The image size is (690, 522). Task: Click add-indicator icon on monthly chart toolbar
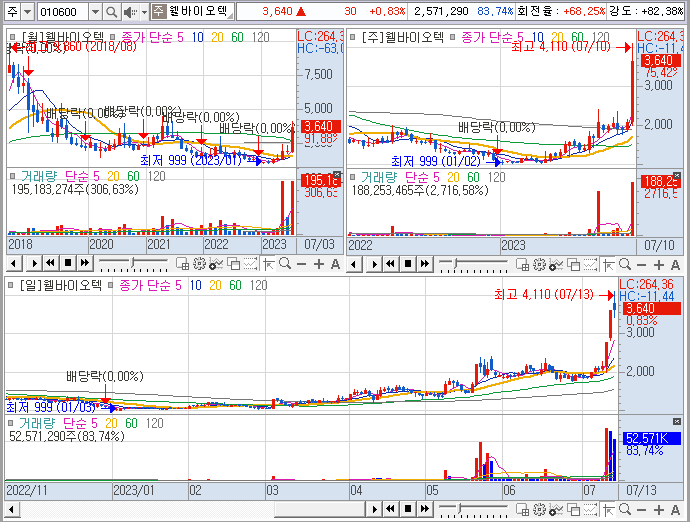tap(216, 264)
